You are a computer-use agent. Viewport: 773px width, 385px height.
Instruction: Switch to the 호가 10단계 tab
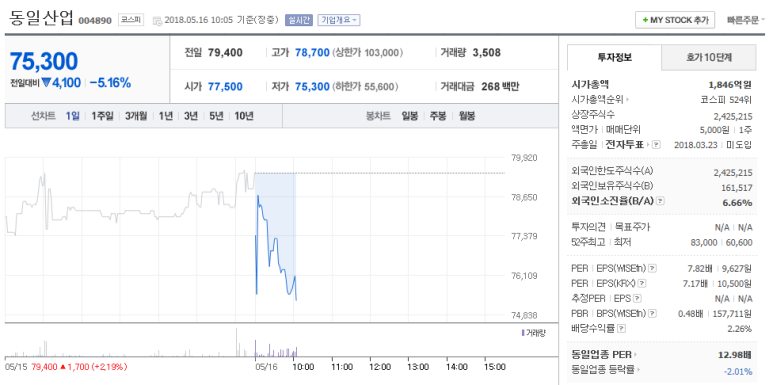(x=708, y=57)
